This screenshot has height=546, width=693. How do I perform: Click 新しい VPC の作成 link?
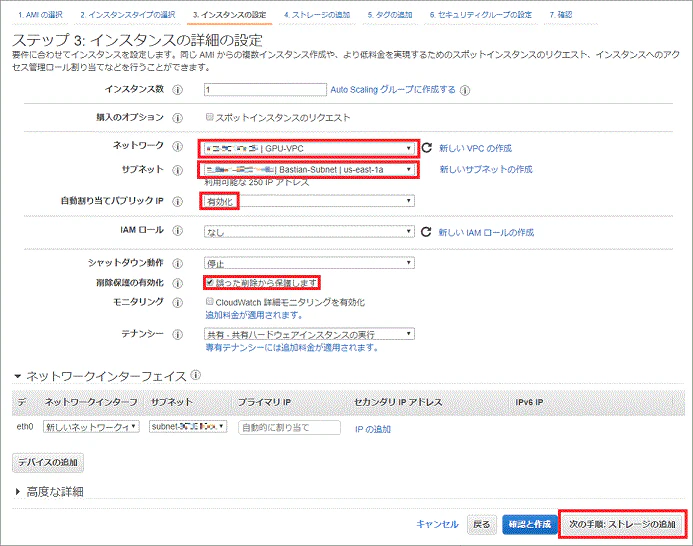tap(476, 148)
